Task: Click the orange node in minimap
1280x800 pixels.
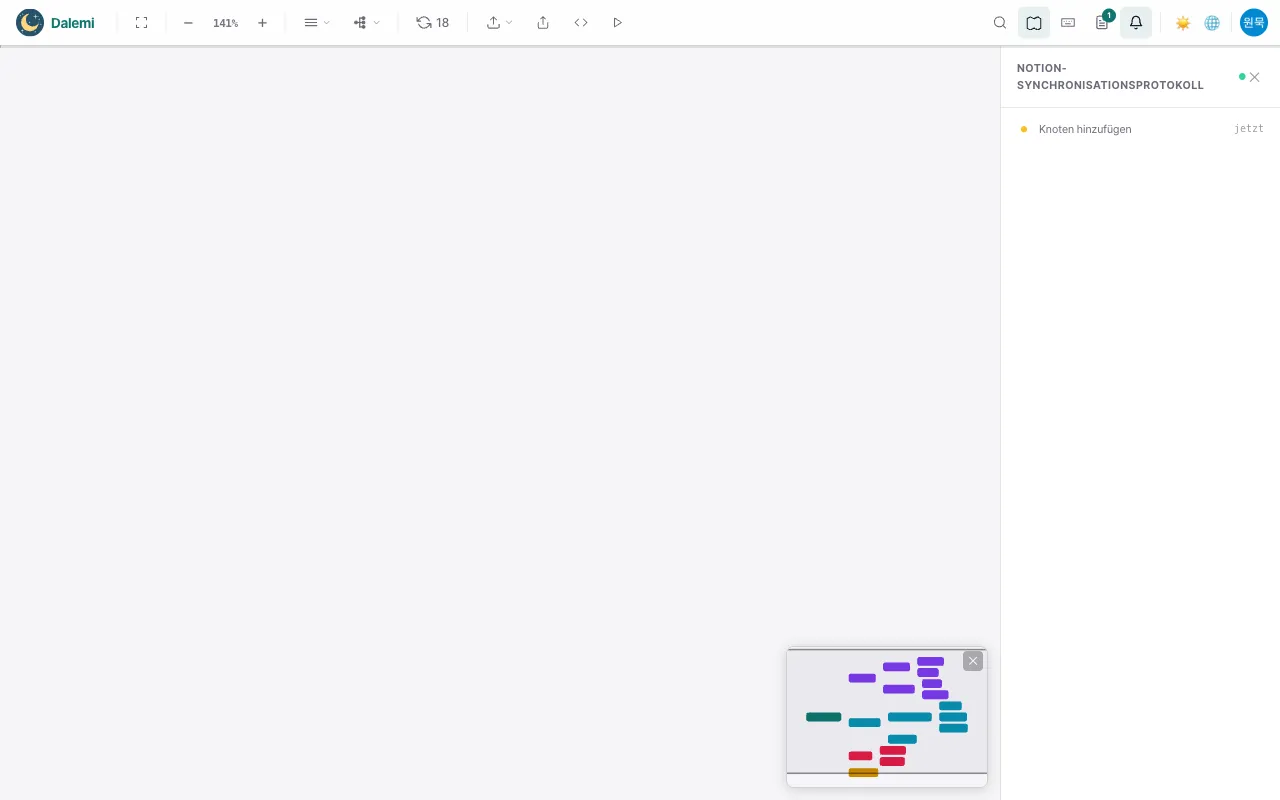Action: 863,772
